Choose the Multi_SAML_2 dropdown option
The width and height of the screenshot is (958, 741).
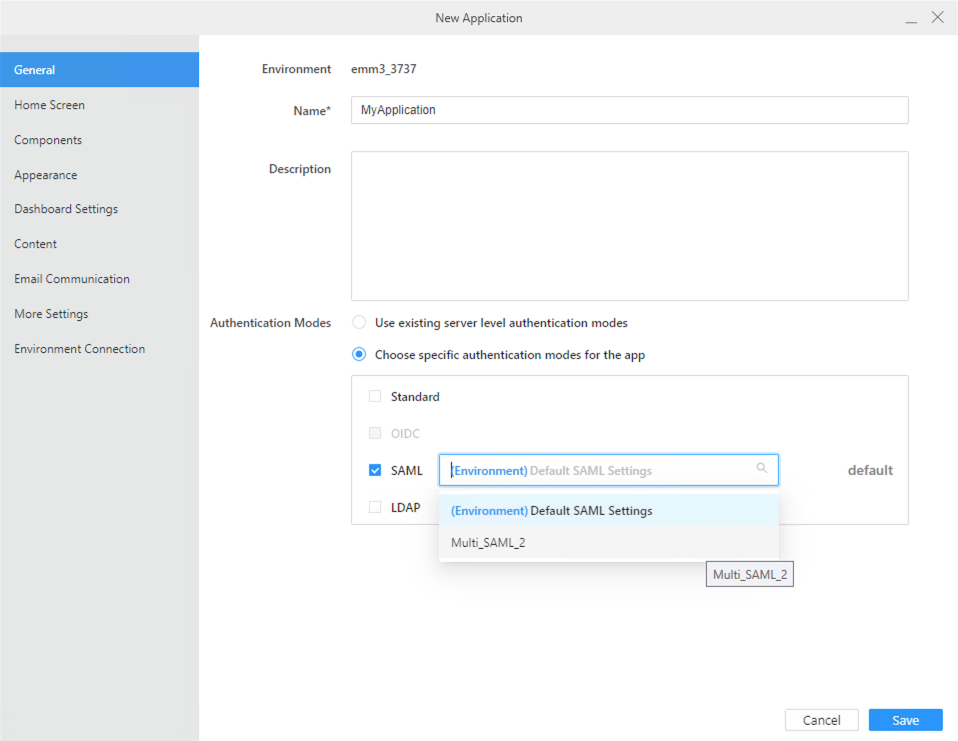point(609,542)
